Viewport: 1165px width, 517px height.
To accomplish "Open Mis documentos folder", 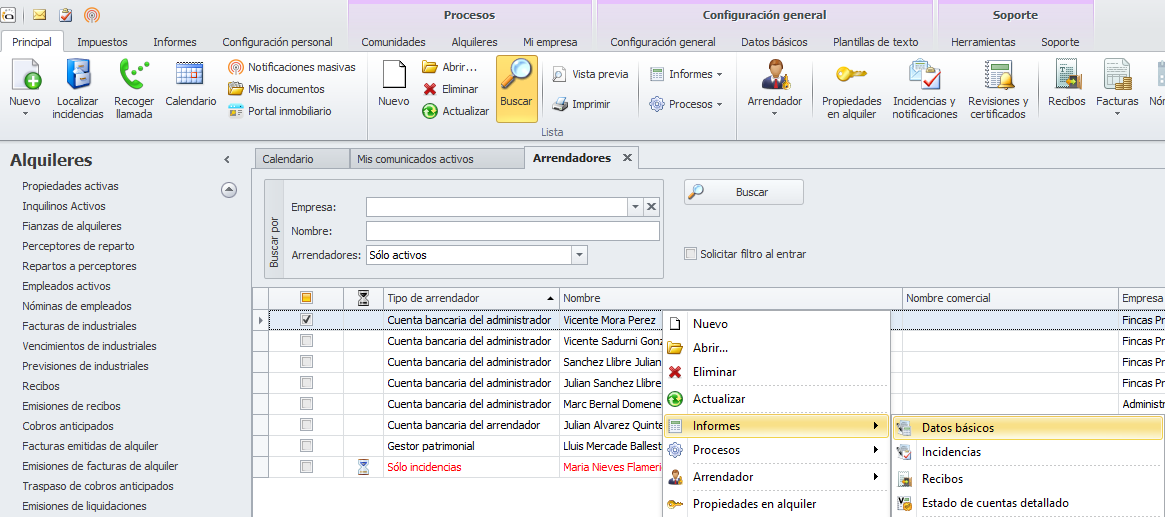I will (276, 89).
